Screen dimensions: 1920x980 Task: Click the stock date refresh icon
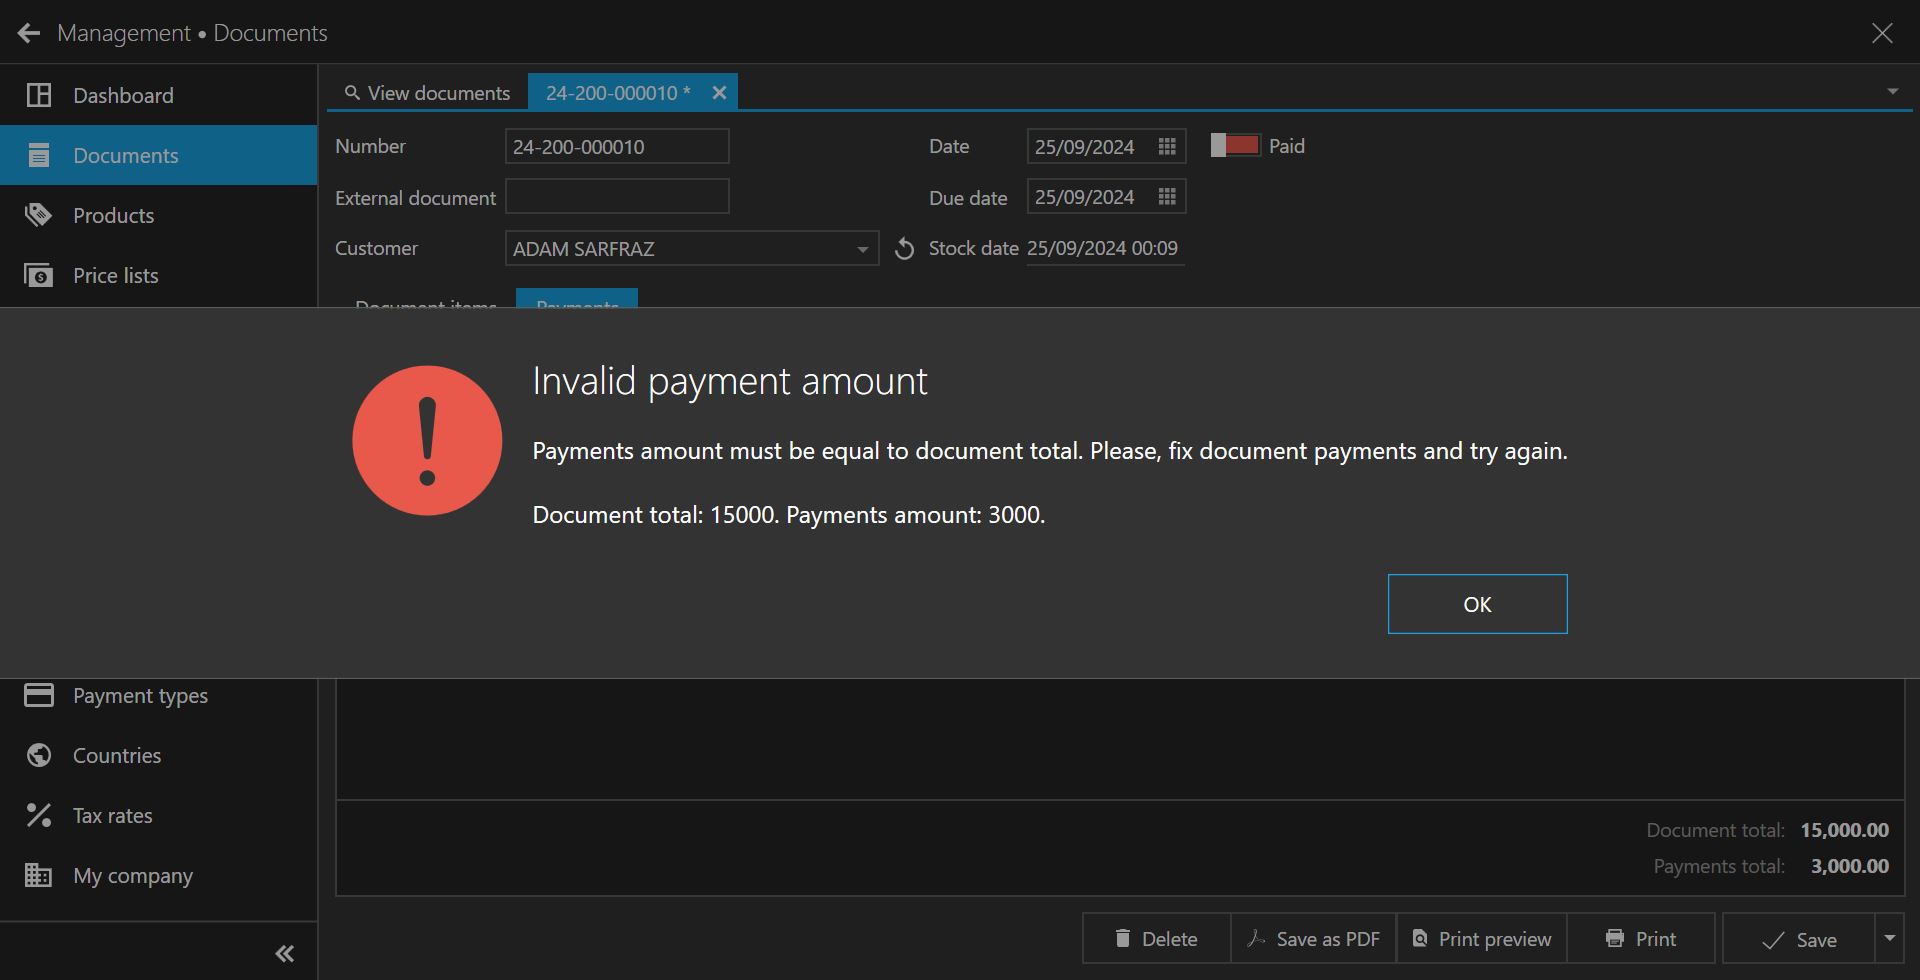click(904, 249)
